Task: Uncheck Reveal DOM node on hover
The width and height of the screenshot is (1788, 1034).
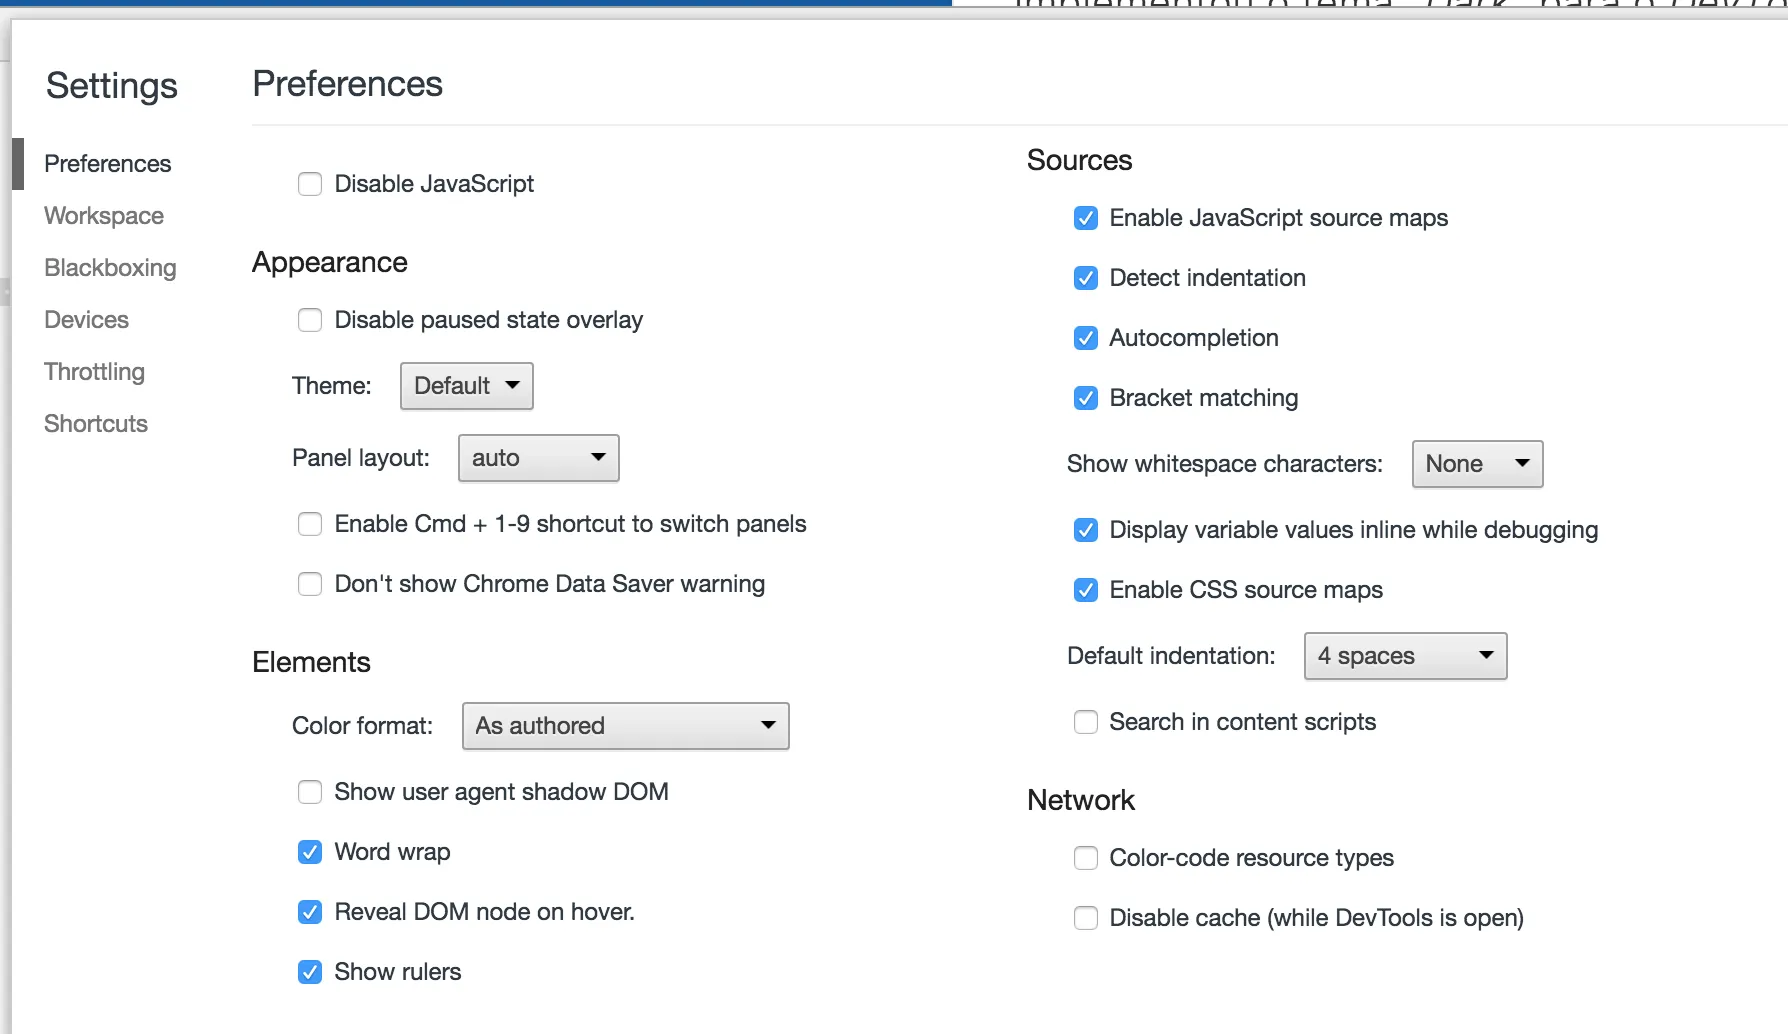Action: click(x=310, y=912)
